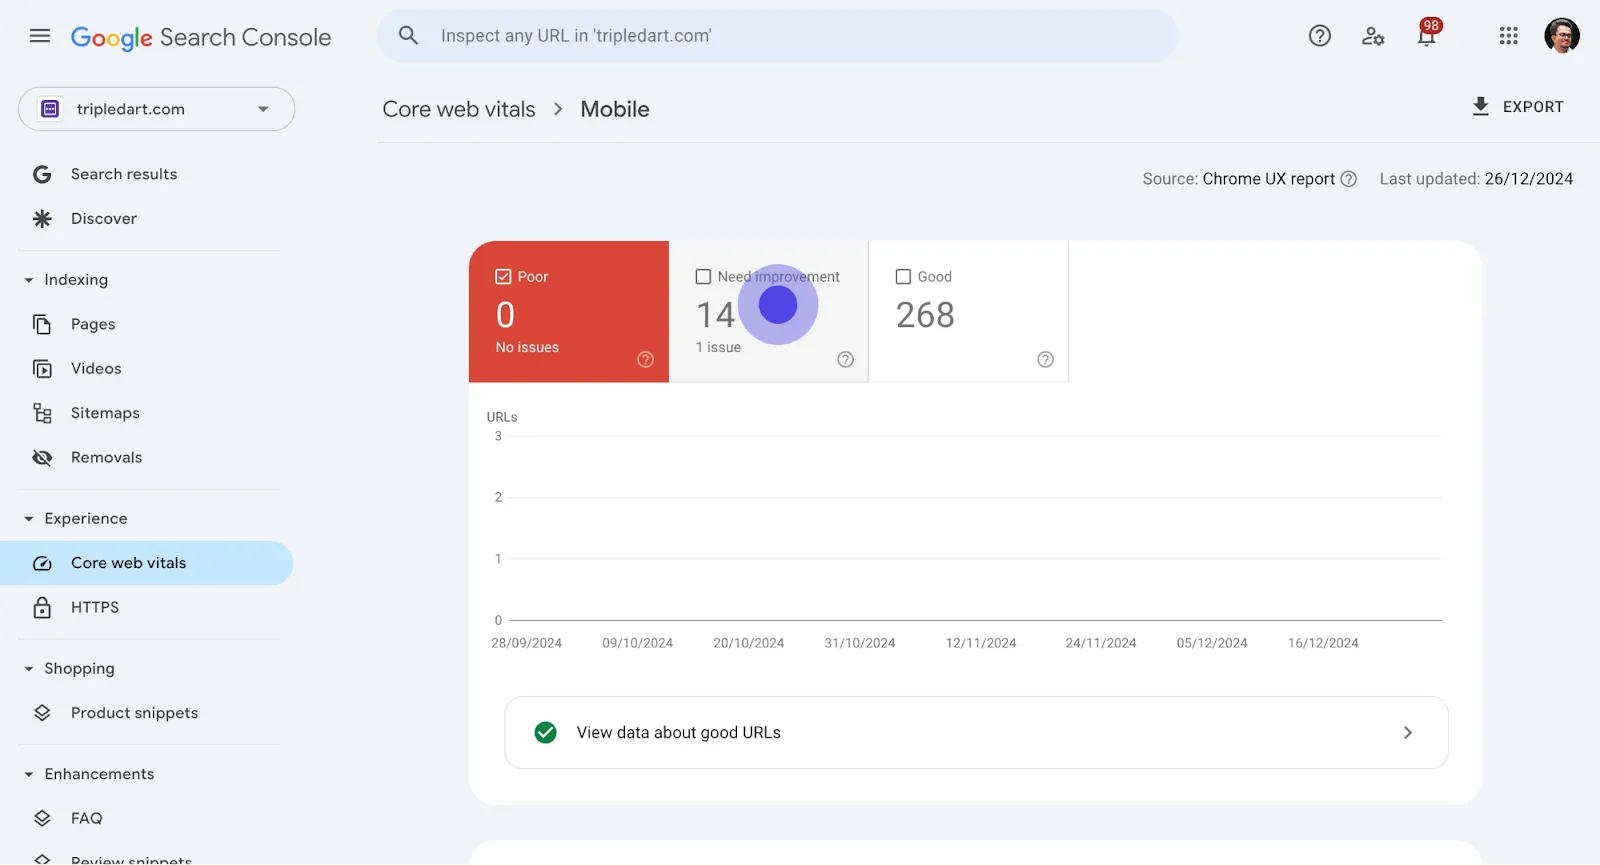Click Last updated 26/12/2024 text
1600x865 pixels.
pyautogui.click(x=1476, y=179)
